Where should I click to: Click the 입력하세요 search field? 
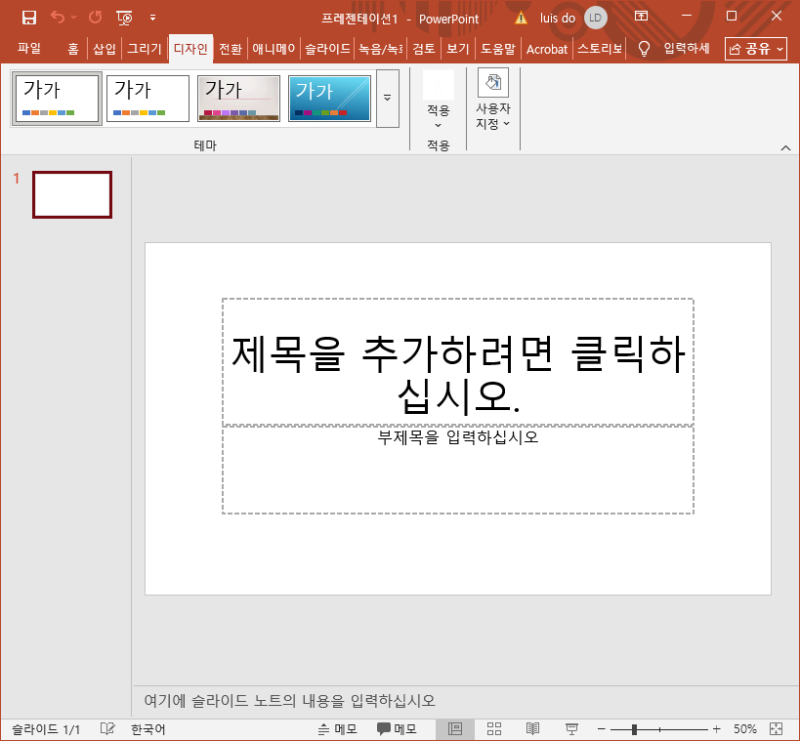(x=686, y=48)
